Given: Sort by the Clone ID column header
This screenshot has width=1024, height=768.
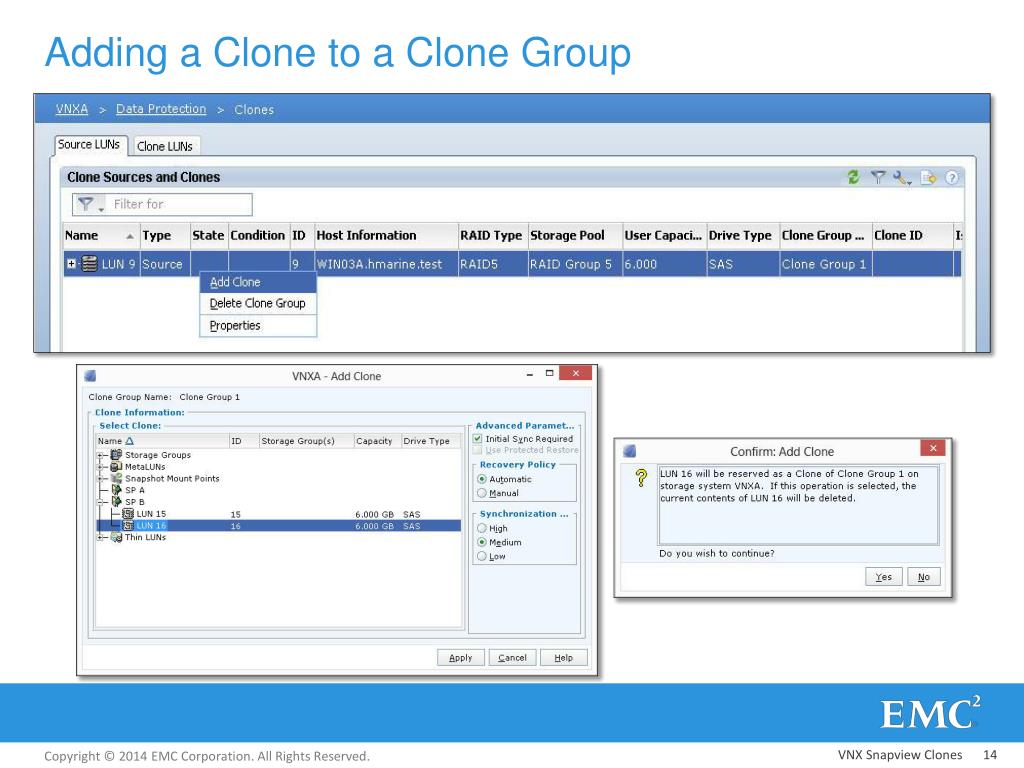Looking at the screenshot, I should (x=912, y=235).
